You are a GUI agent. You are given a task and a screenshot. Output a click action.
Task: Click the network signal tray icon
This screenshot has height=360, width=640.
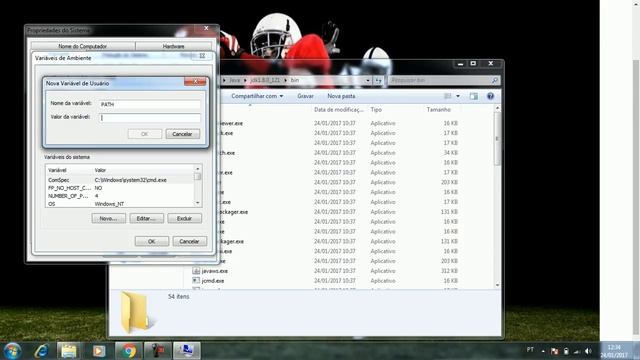tap(577, 351)
